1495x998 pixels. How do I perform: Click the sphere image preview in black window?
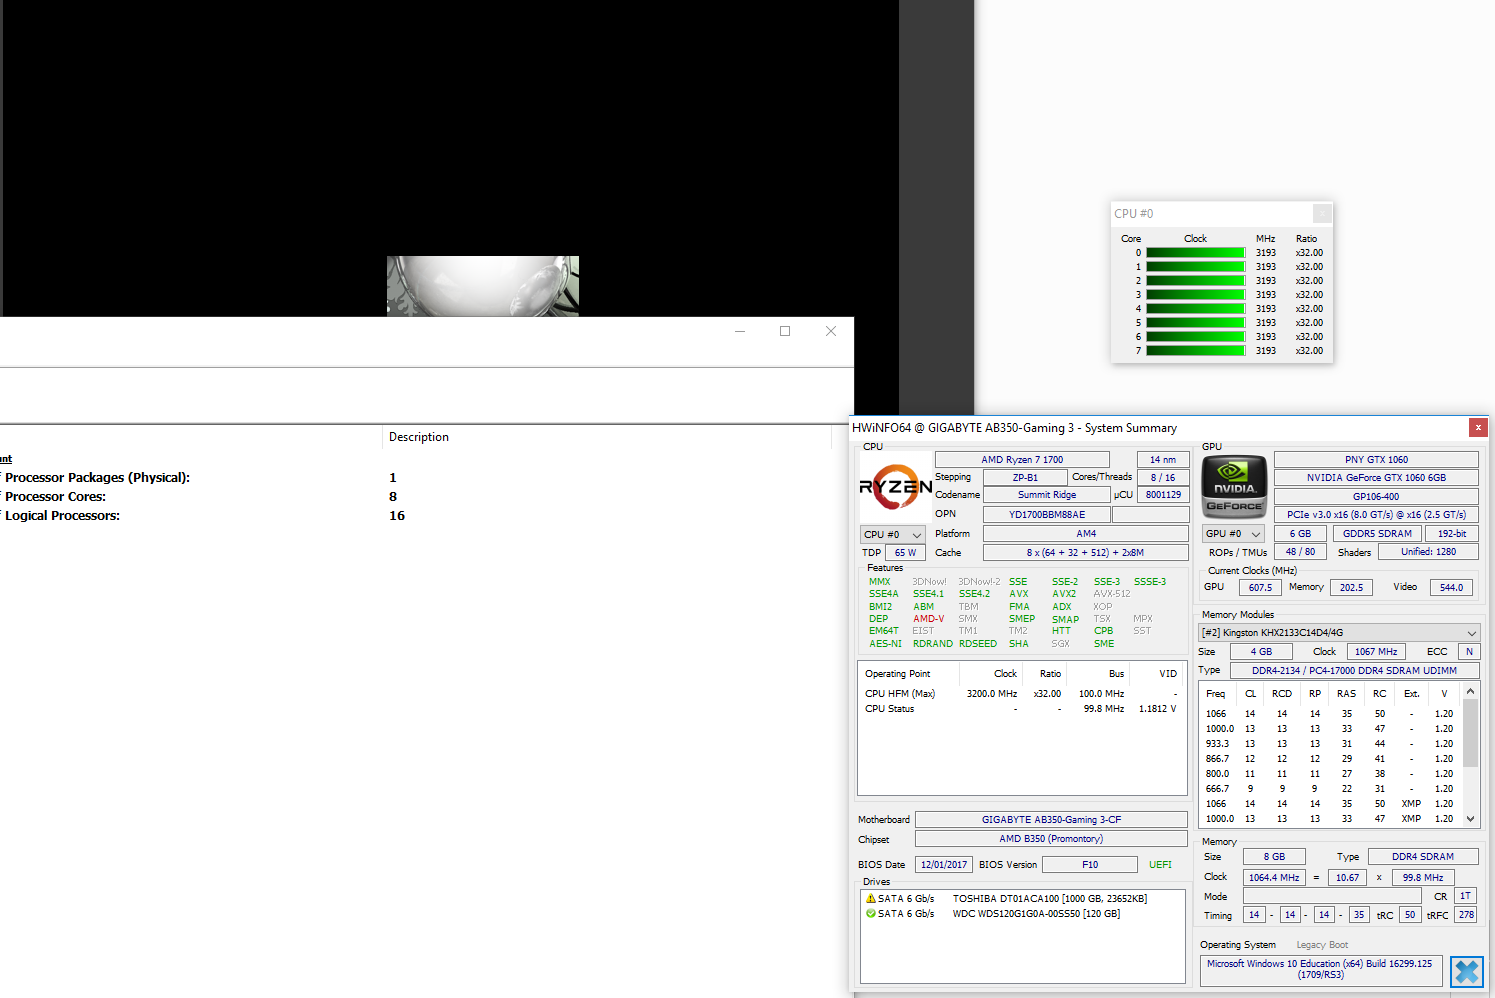483,286
